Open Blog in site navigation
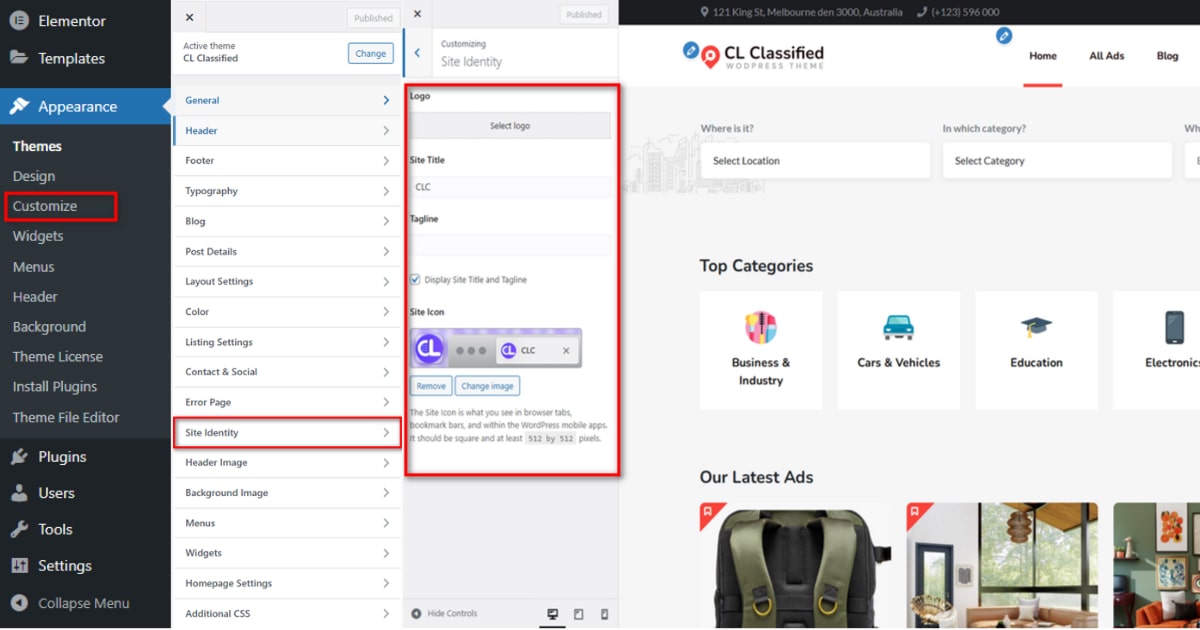 (x=1168, y=56)
